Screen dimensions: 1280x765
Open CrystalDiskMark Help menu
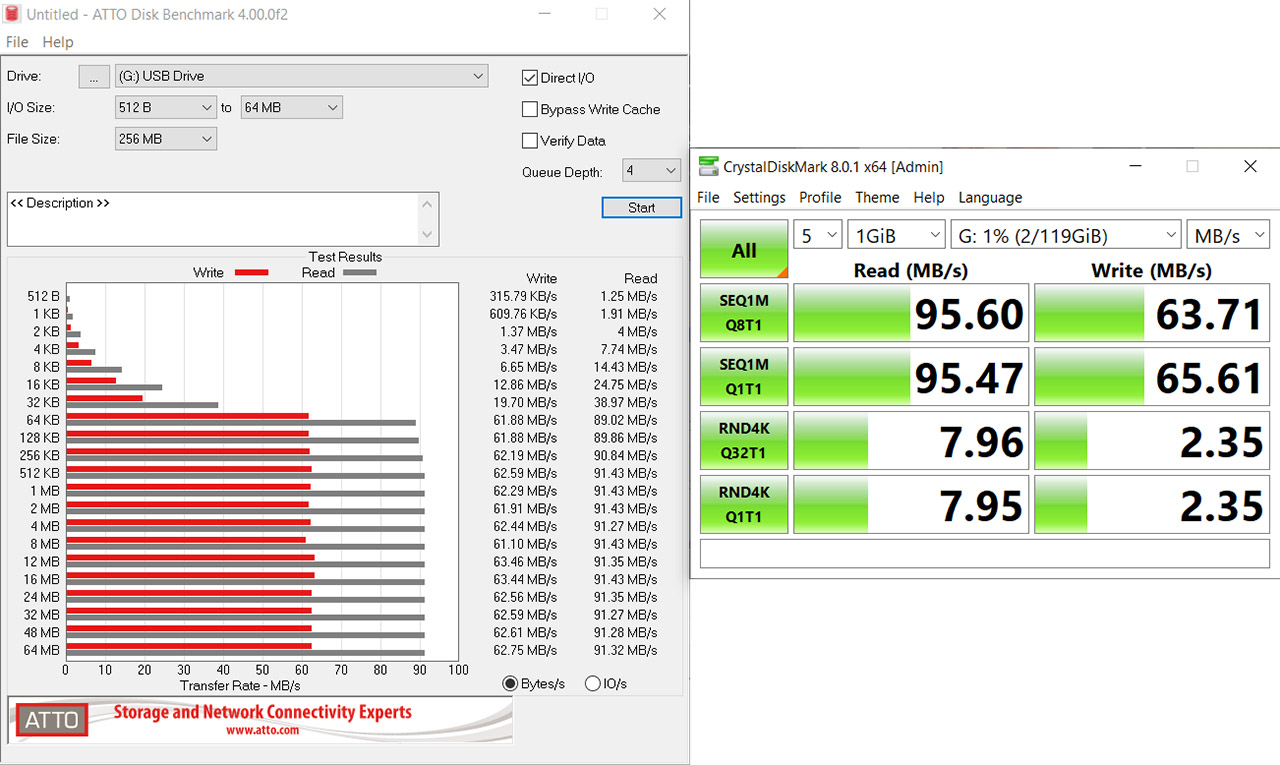pyautogui.click(x=929, y=197)
